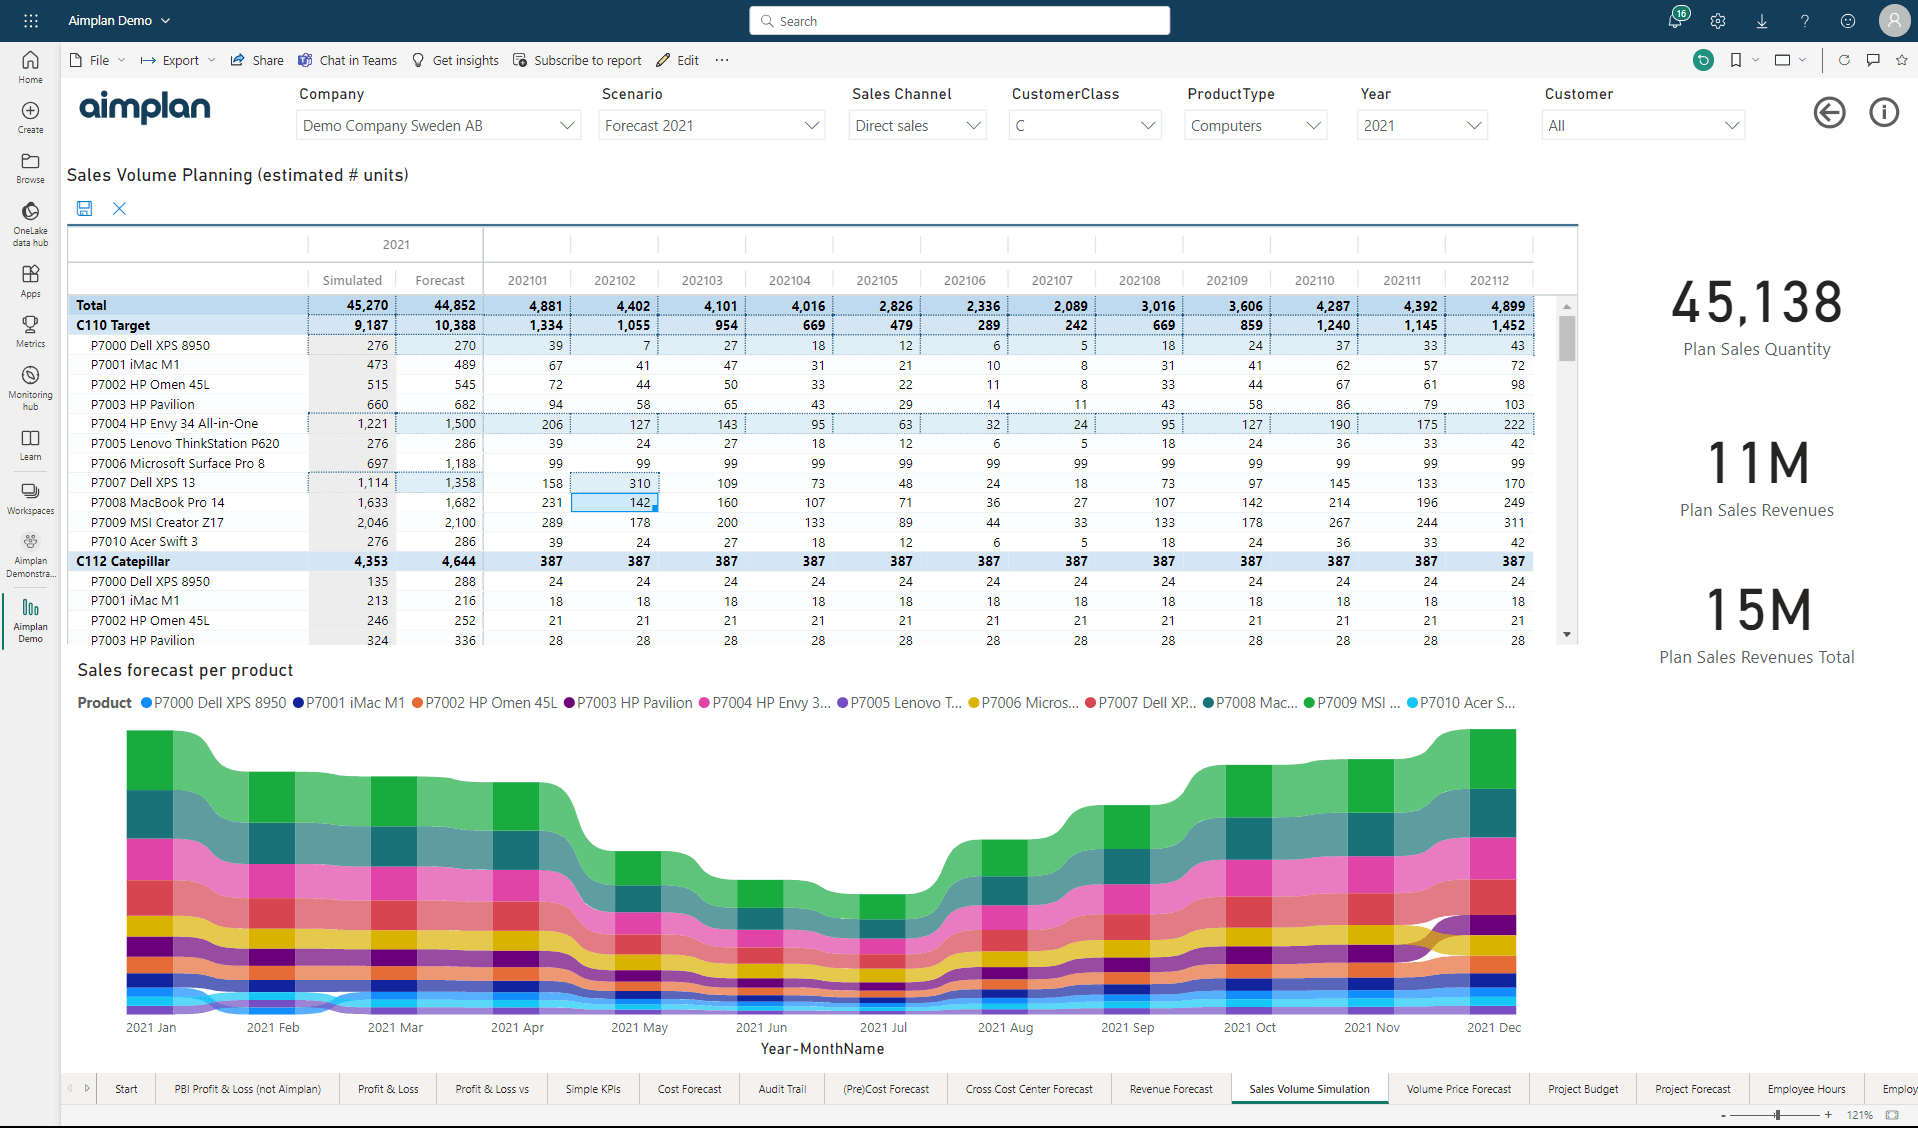Open the help question mark
The width and height of the screenshot is (1918, 1128).
(x=1805, y=20)
